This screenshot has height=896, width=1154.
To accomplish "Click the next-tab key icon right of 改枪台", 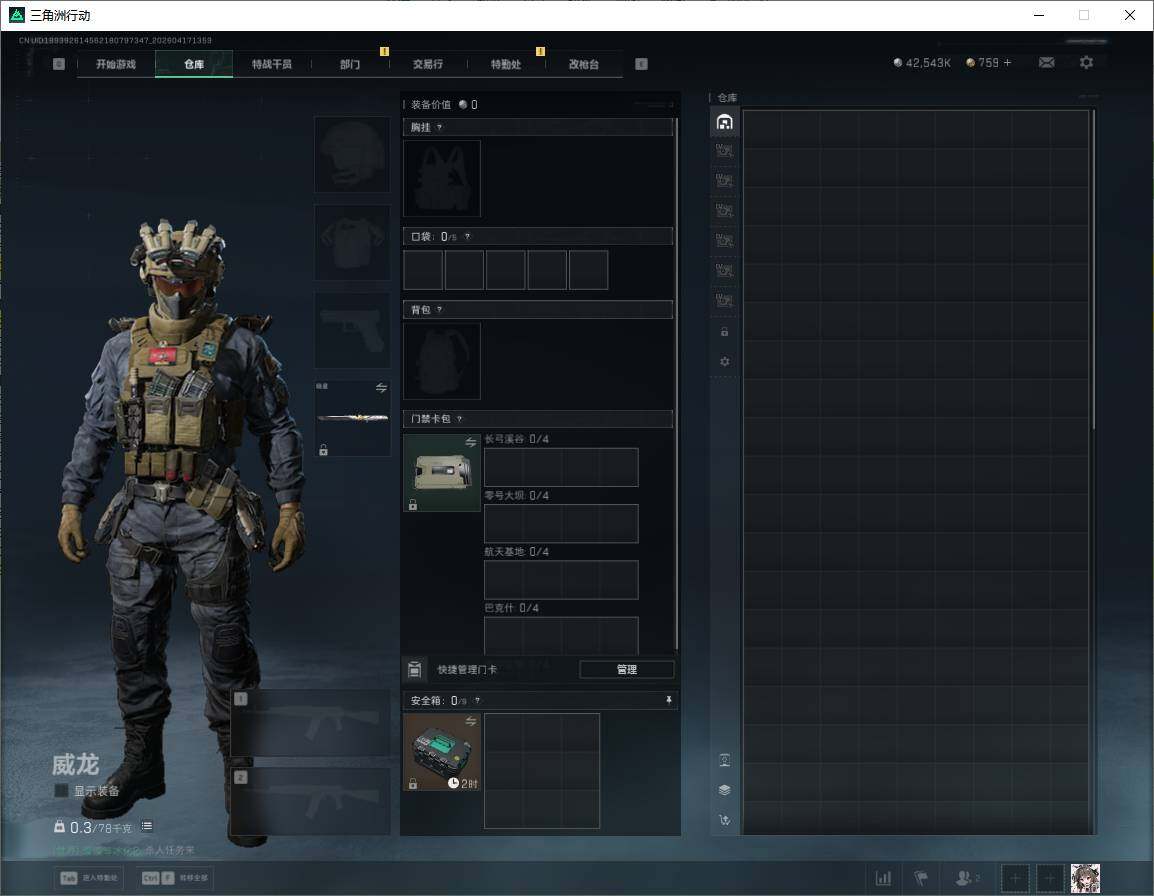I will pos(641,64).
